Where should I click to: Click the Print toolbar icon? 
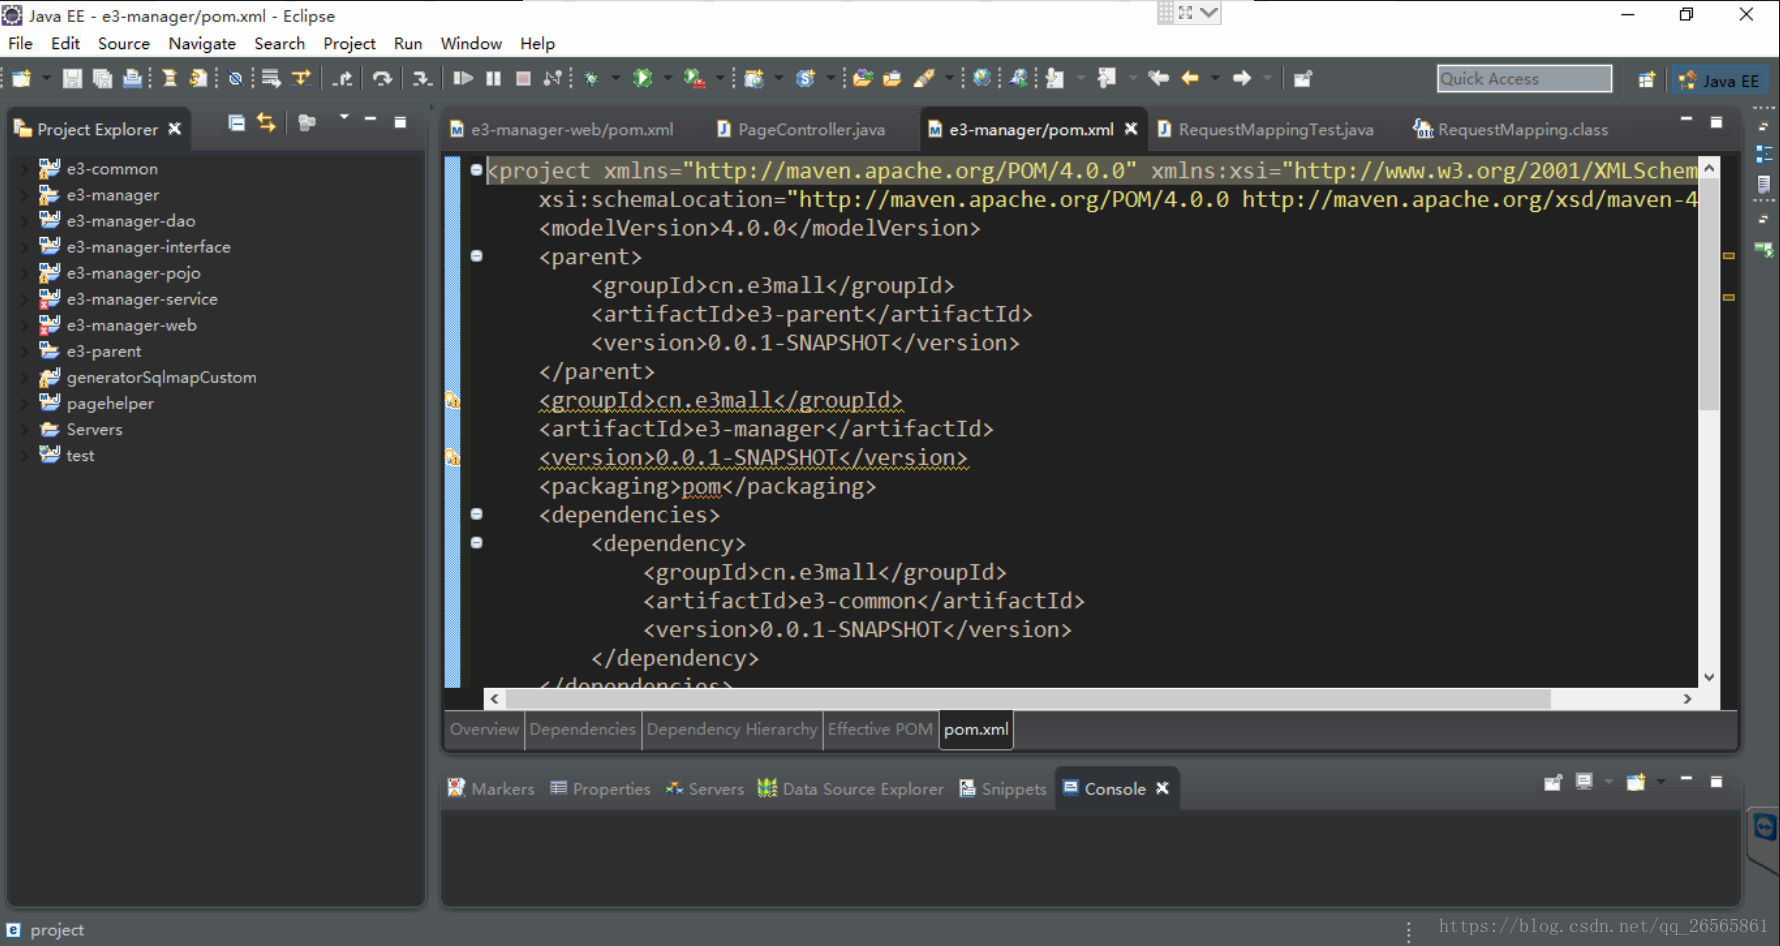pos(132,78)
